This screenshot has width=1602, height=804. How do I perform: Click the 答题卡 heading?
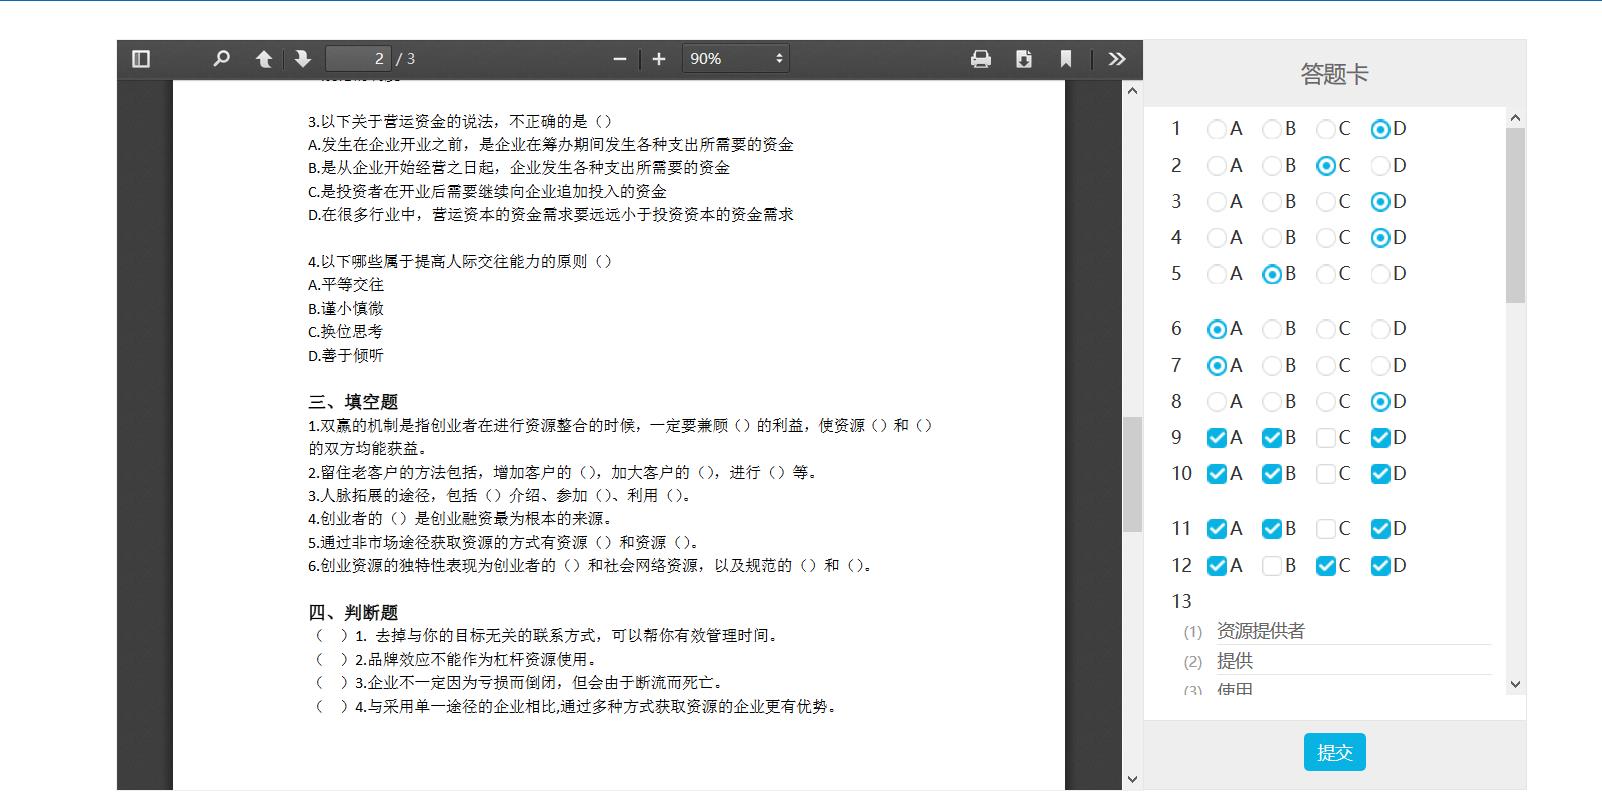click(x=1334, y=74)
